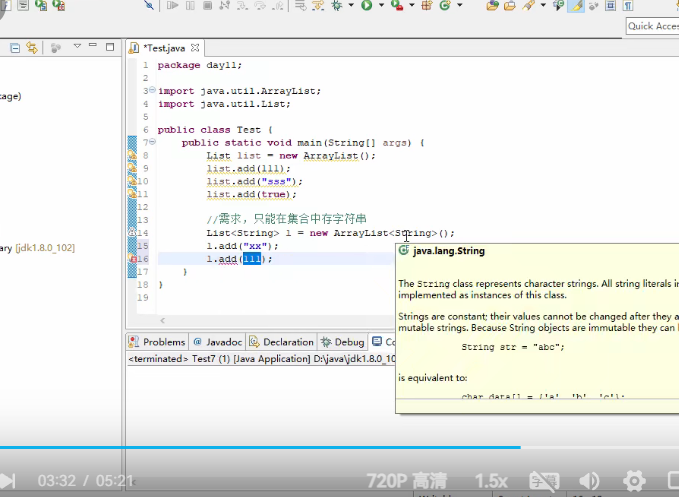Click Link with Editor icon
The height and width of the screenshot is (497, 679).
32,47
